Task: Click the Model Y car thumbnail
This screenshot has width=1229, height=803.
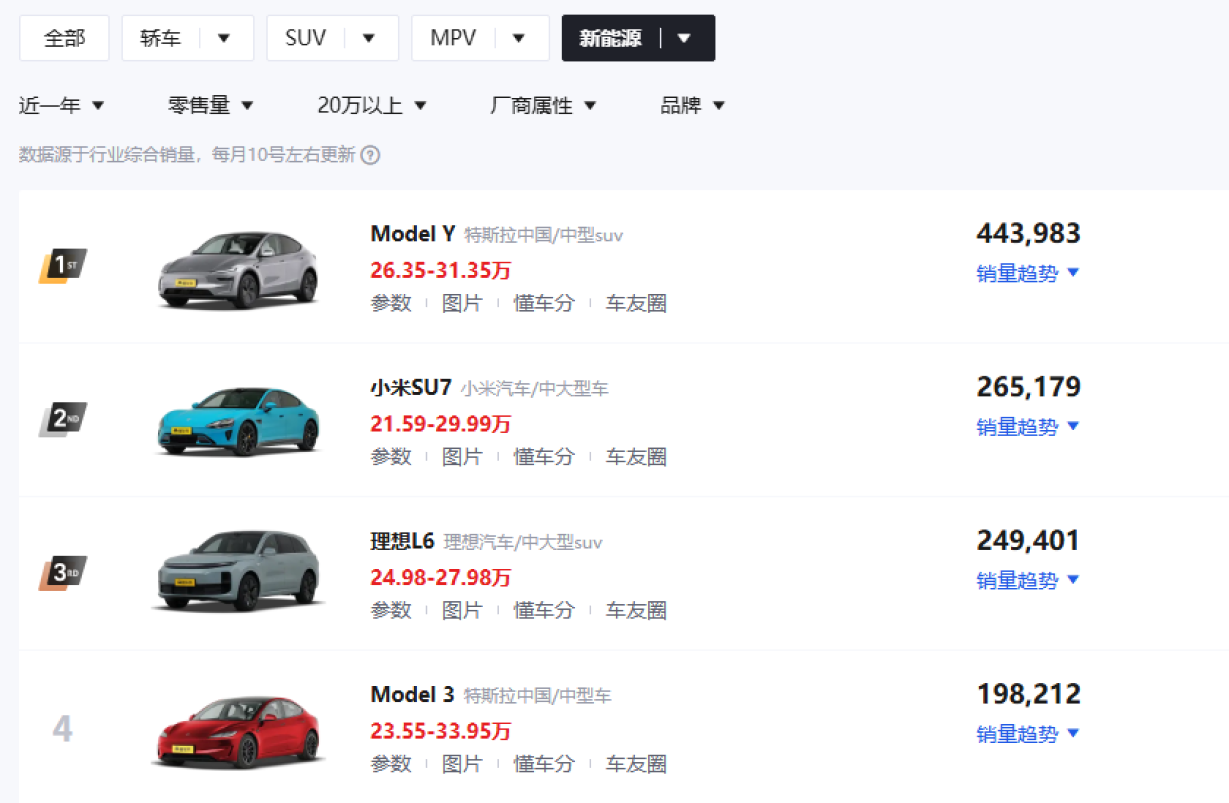Action: [x=238, y=269]
